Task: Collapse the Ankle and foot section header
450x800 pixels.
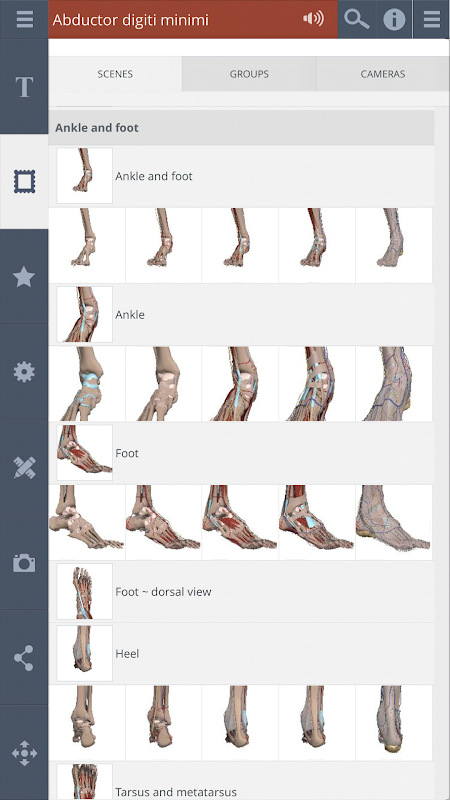Action: 241,128
